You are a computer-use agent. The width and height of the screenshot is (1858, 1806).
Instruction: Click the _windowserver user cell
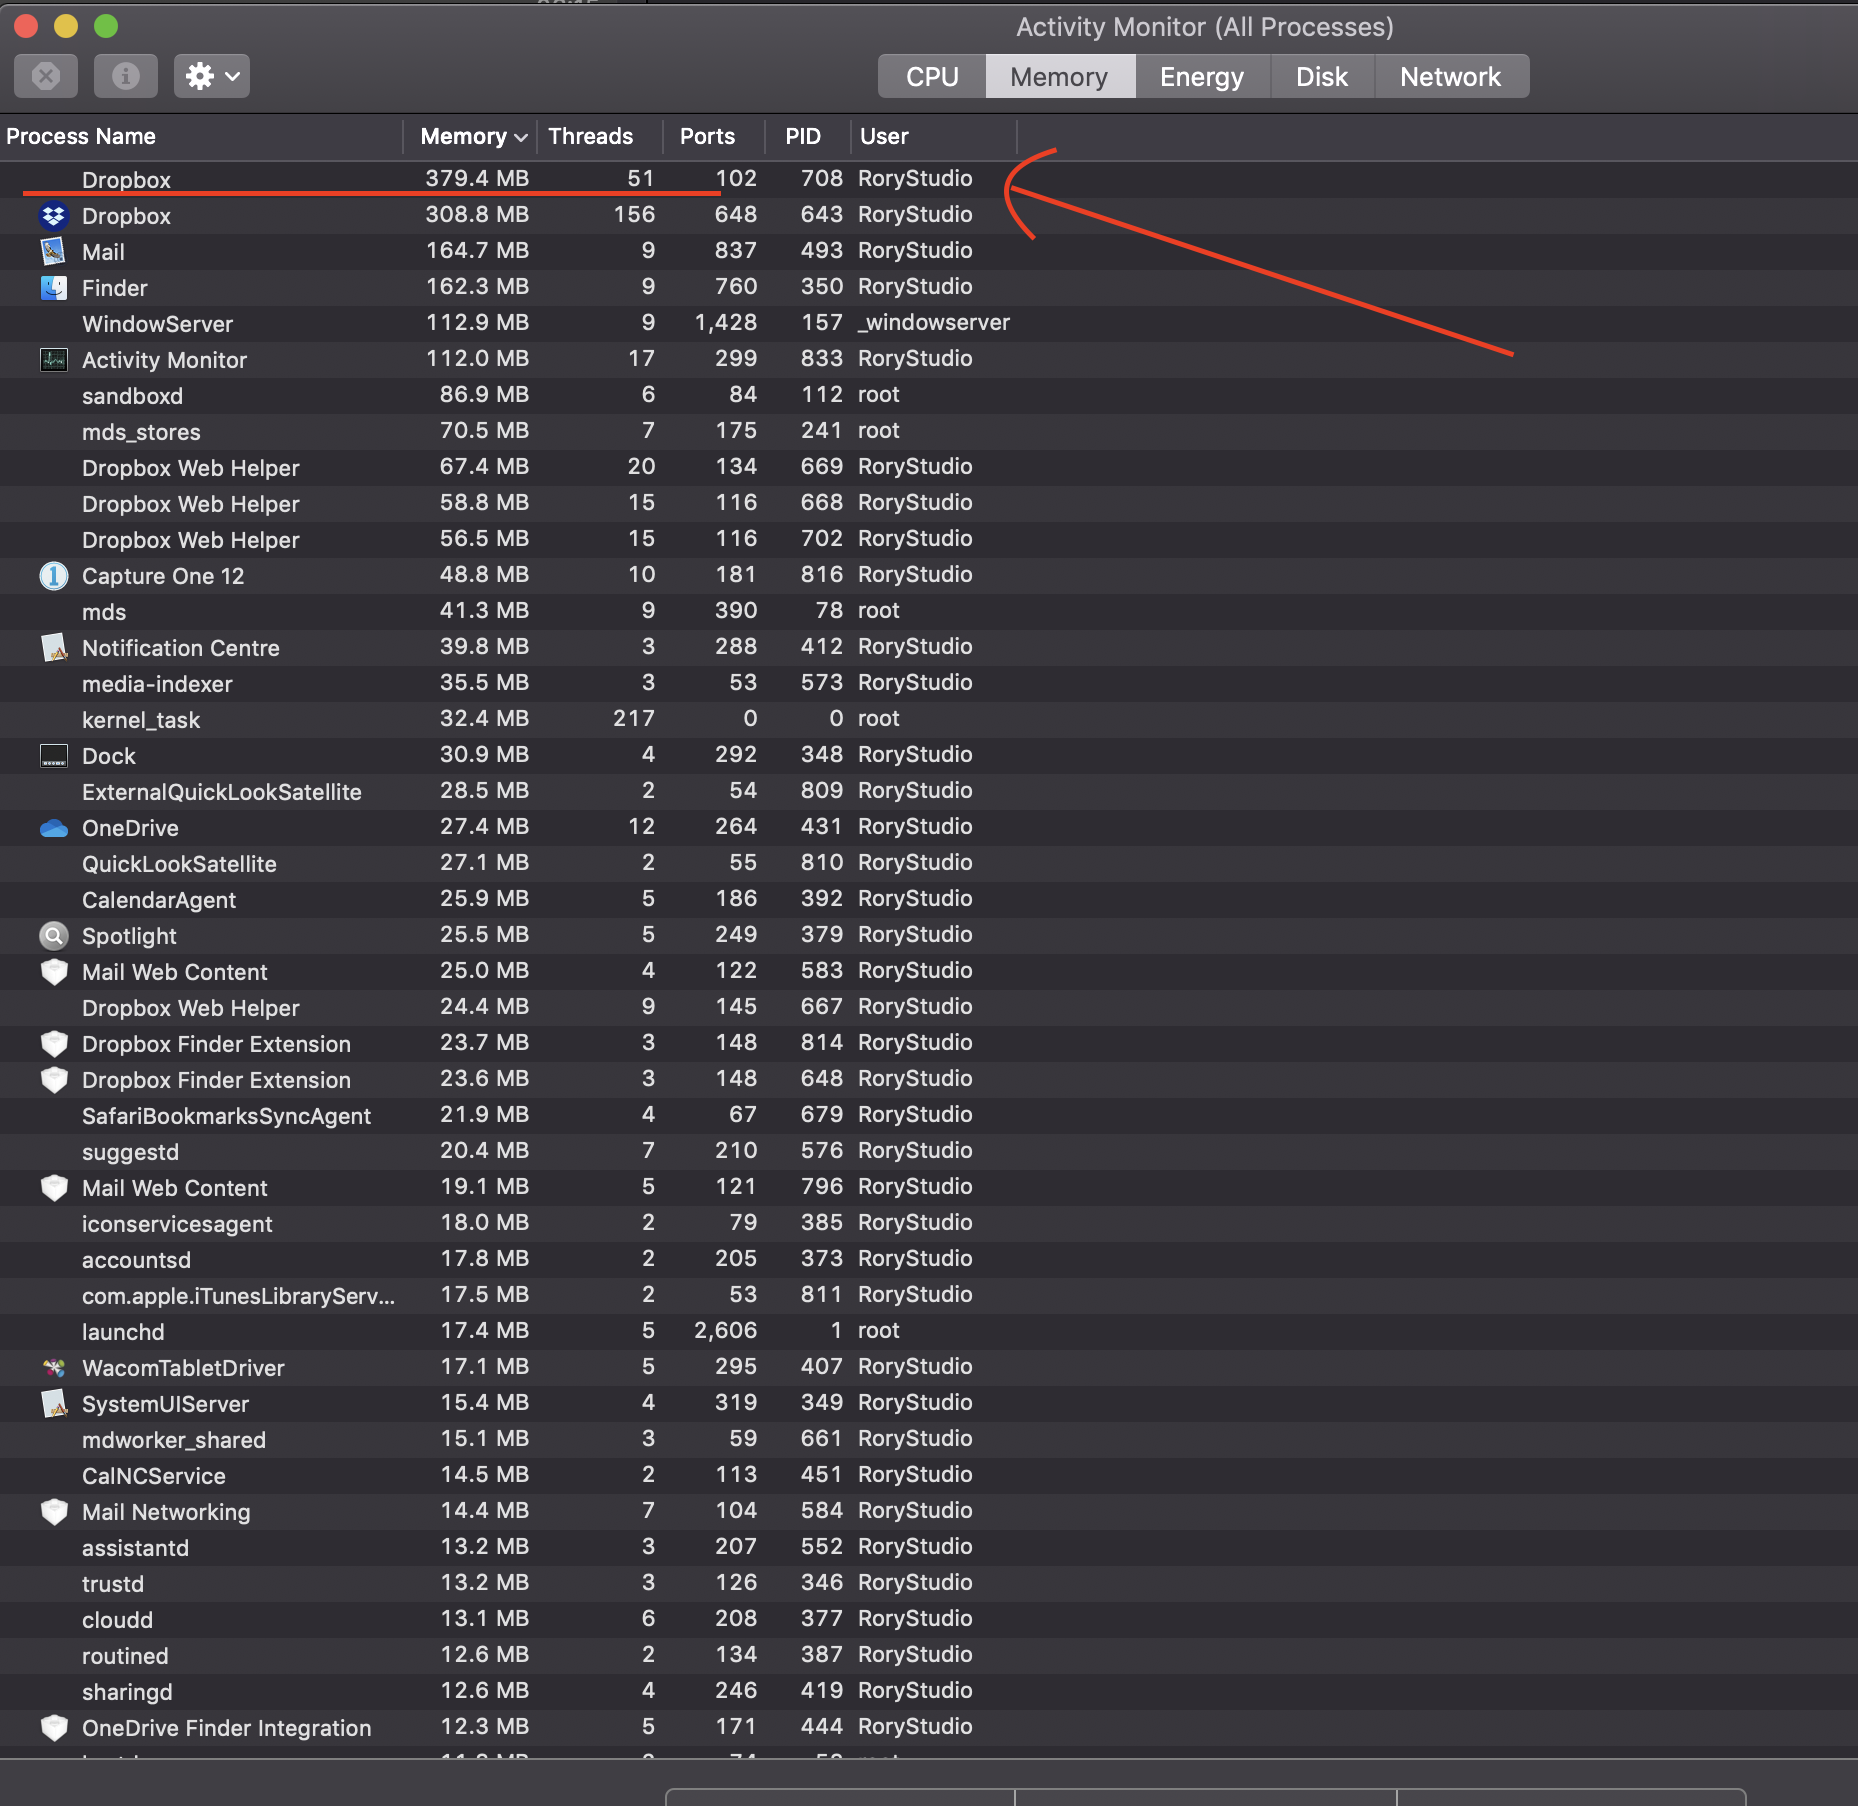pos(934,322)
